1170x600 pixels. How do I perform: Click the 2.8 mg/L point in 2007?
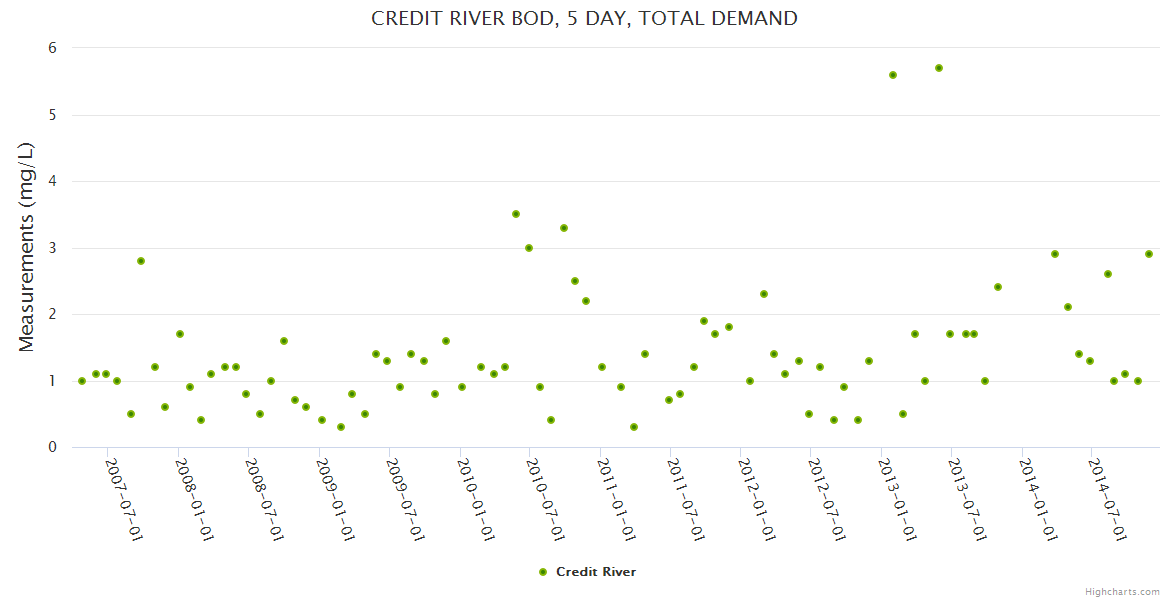(141, 261)
